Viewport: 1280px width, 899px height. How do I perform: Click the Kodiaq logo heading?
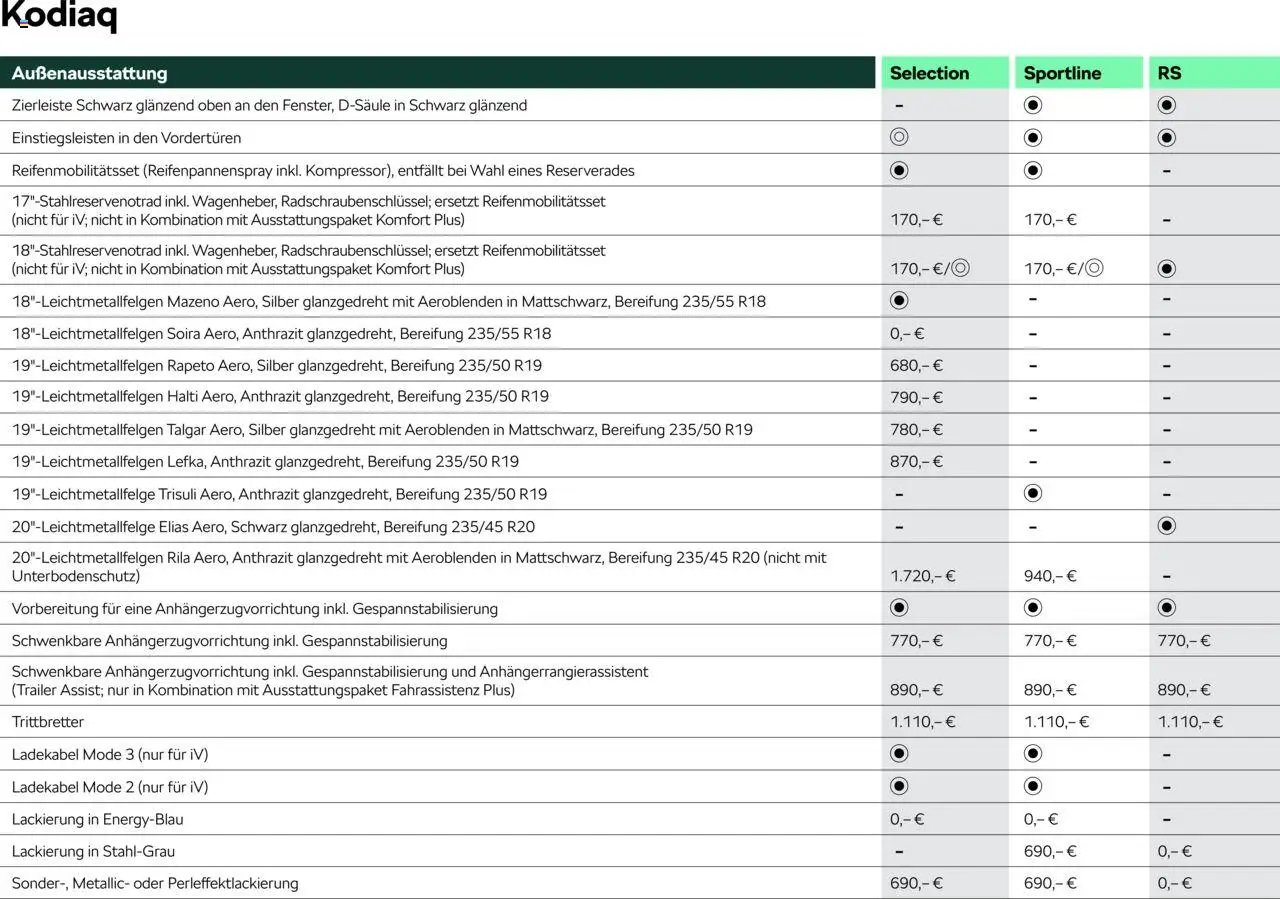click(x=59, y=16)
